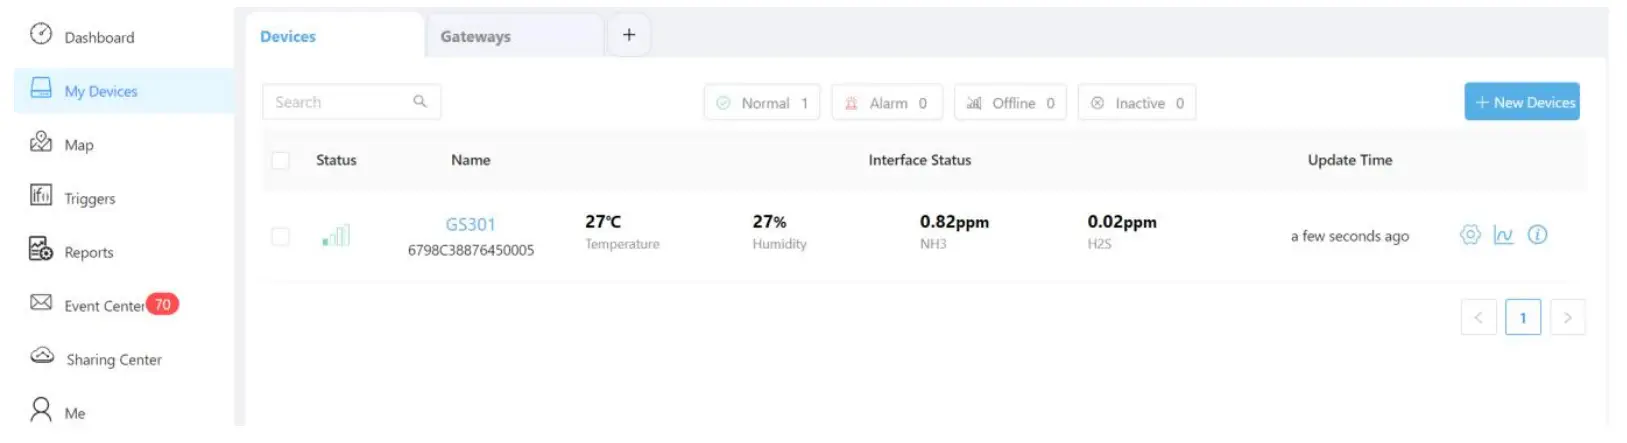1627x443 pixels.
Task: Switch to the Gateways tab
Action: pyautogui.click(x=514, y=36)
